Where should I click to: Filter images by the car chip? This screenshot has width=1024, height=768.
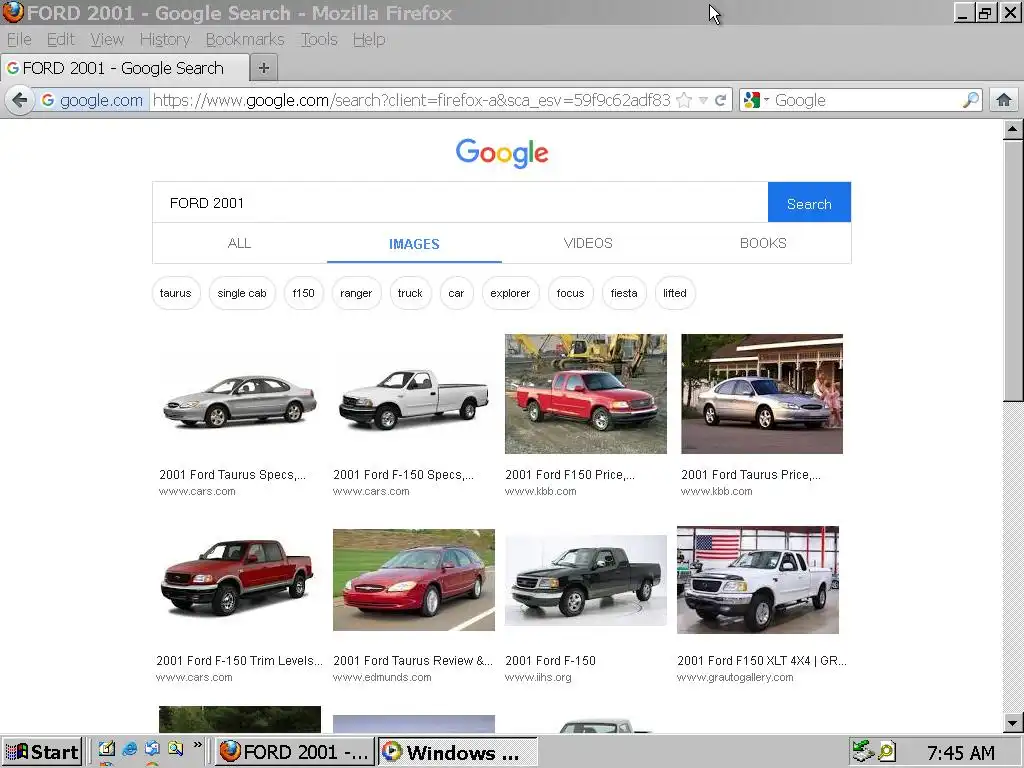coord(456,293)
